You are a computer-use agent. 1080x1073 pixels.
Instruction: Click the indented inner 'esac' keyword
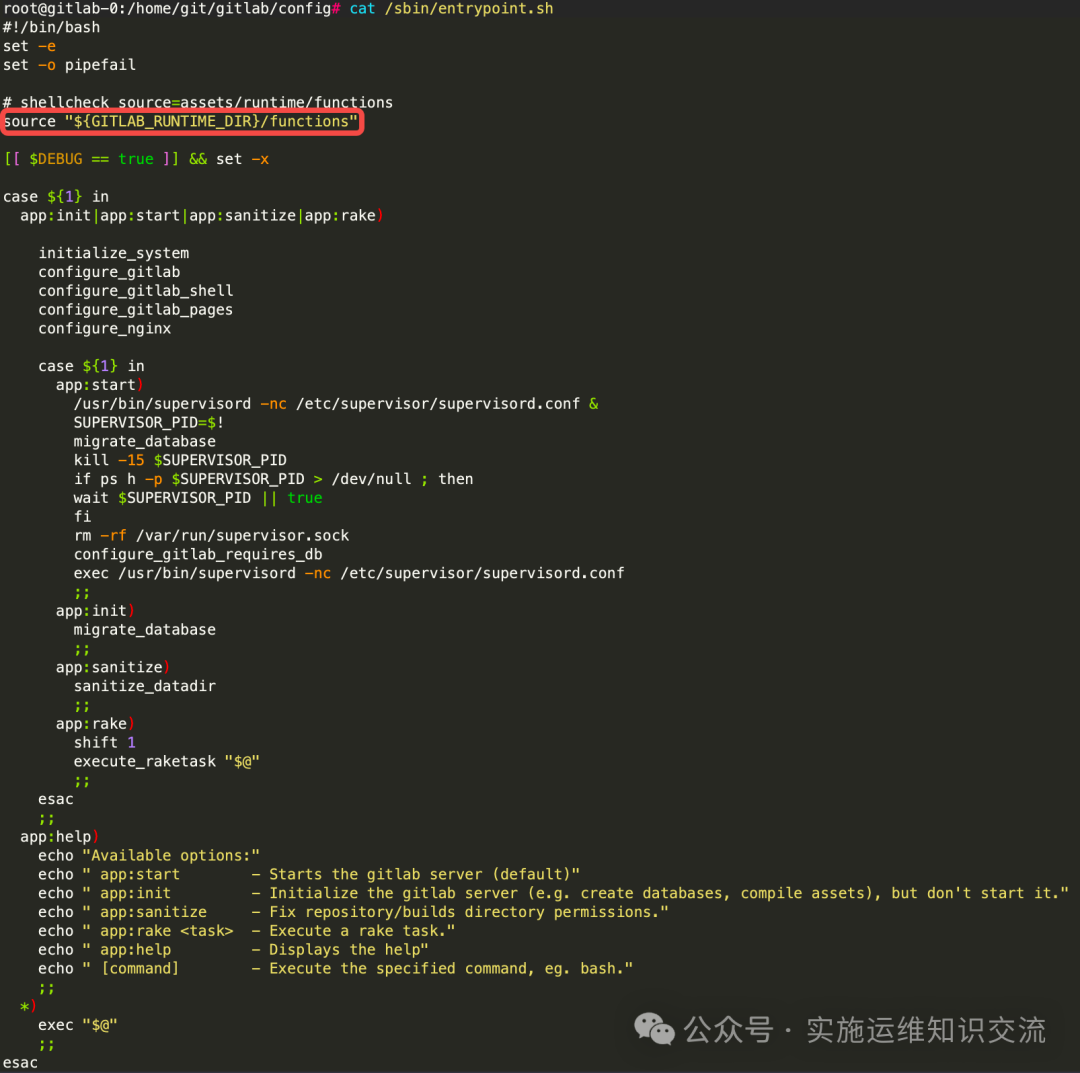click(56, 799)
